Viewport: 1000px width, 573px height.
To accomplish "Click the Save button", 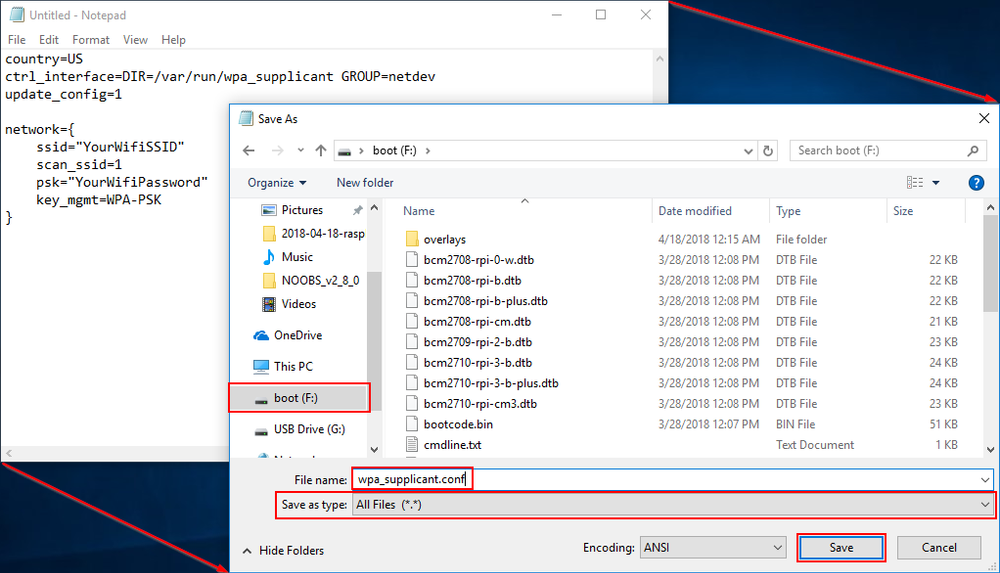I will coord(841,547).
